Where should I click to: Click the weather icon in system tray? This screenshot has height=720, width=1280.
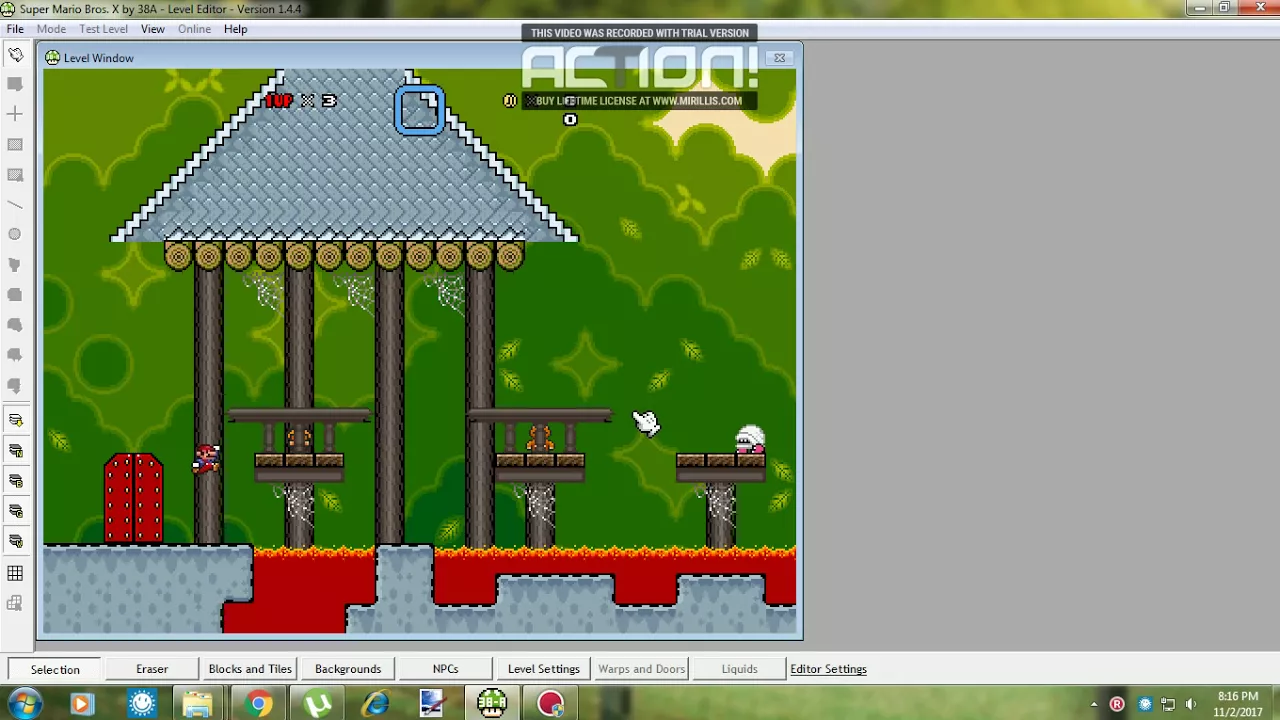point(1144,705)
